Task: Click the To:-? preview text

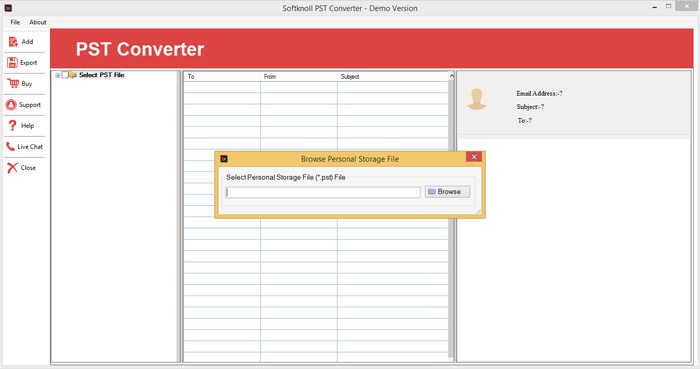Action: click(x=525, y=120)
